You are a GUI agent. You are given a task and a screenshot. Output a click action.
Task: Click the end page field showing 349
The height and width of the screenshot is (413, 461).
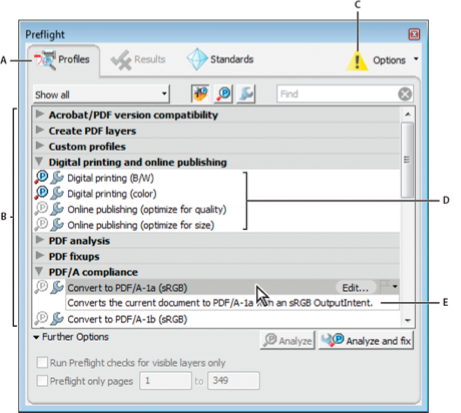233,381
